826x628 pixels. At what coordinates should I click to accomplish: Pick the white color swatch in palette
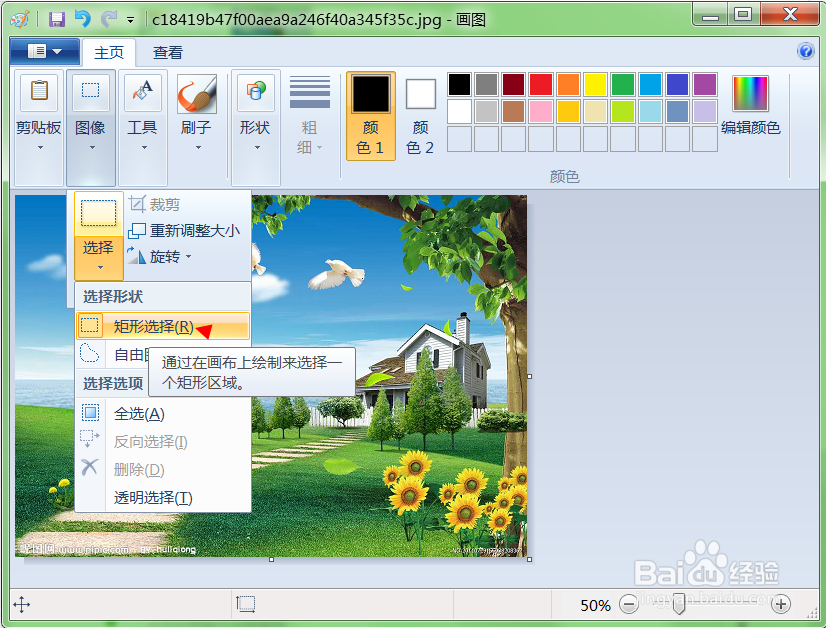click(459, 112)
